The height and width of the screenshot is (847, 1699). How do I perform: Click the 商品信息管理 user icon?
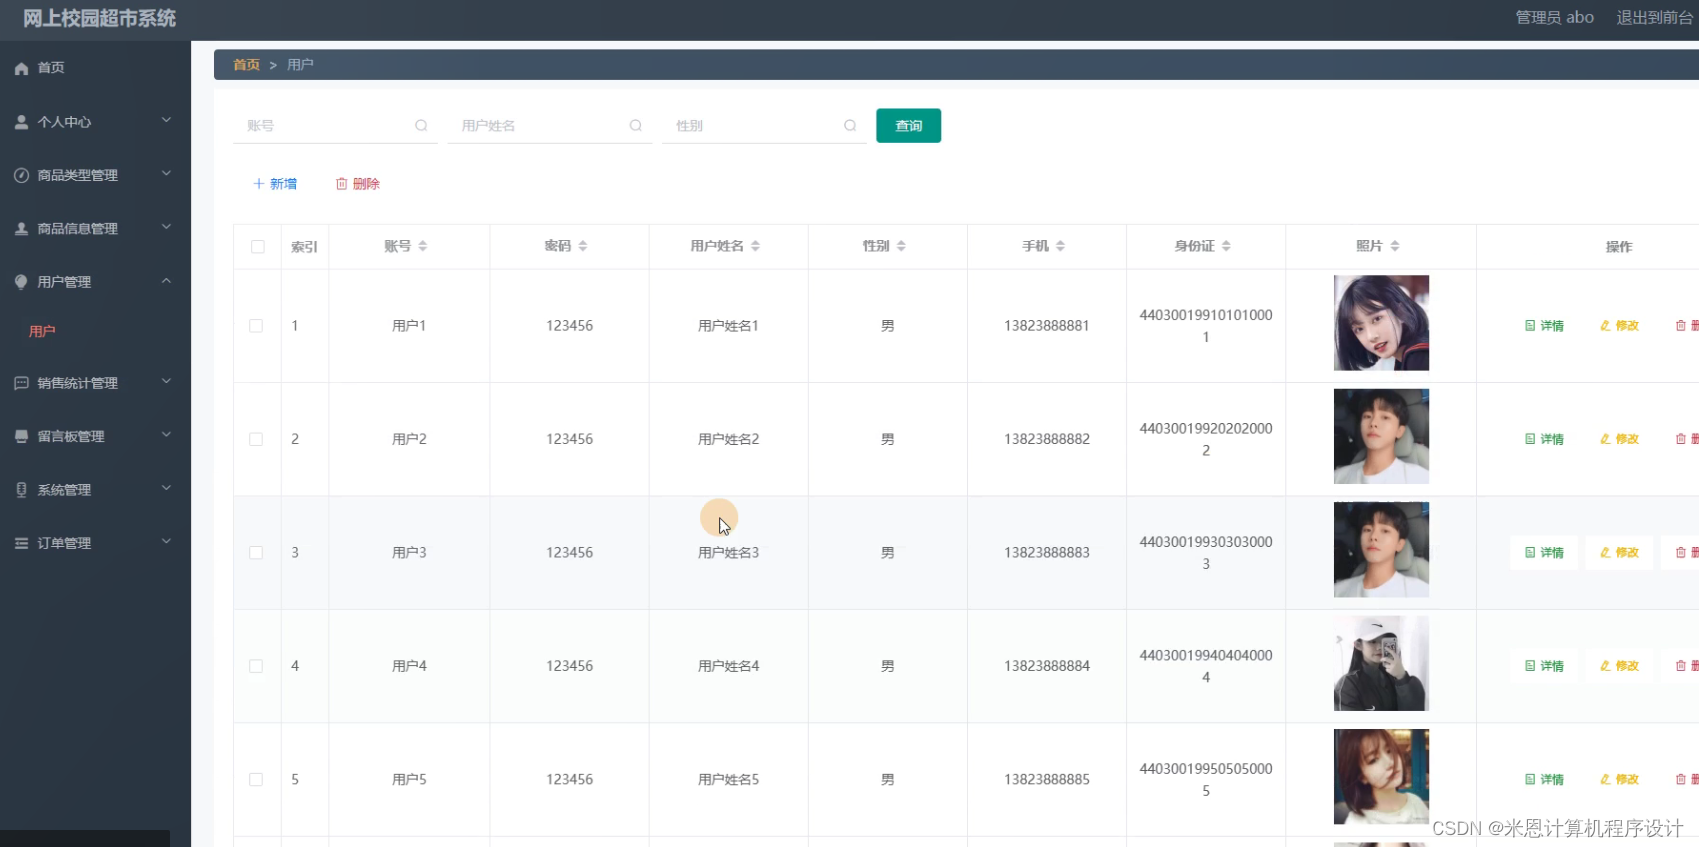click(x=21, y=229)
